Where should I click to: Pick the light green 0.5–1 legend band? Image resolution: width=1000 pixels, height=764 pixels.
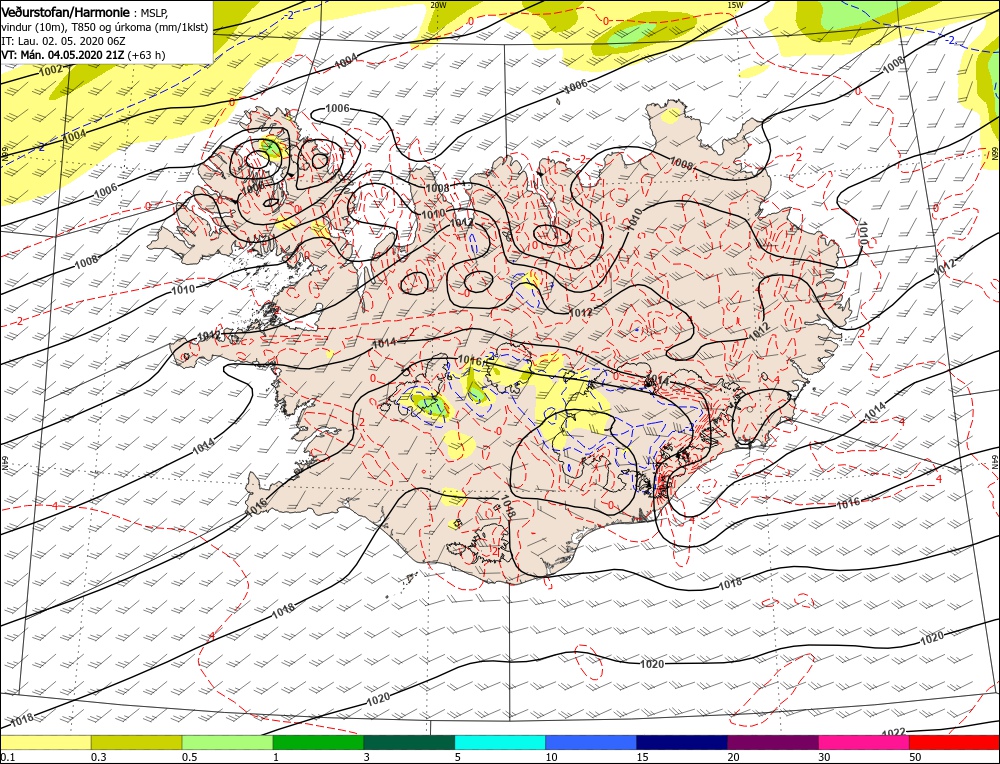227,742
